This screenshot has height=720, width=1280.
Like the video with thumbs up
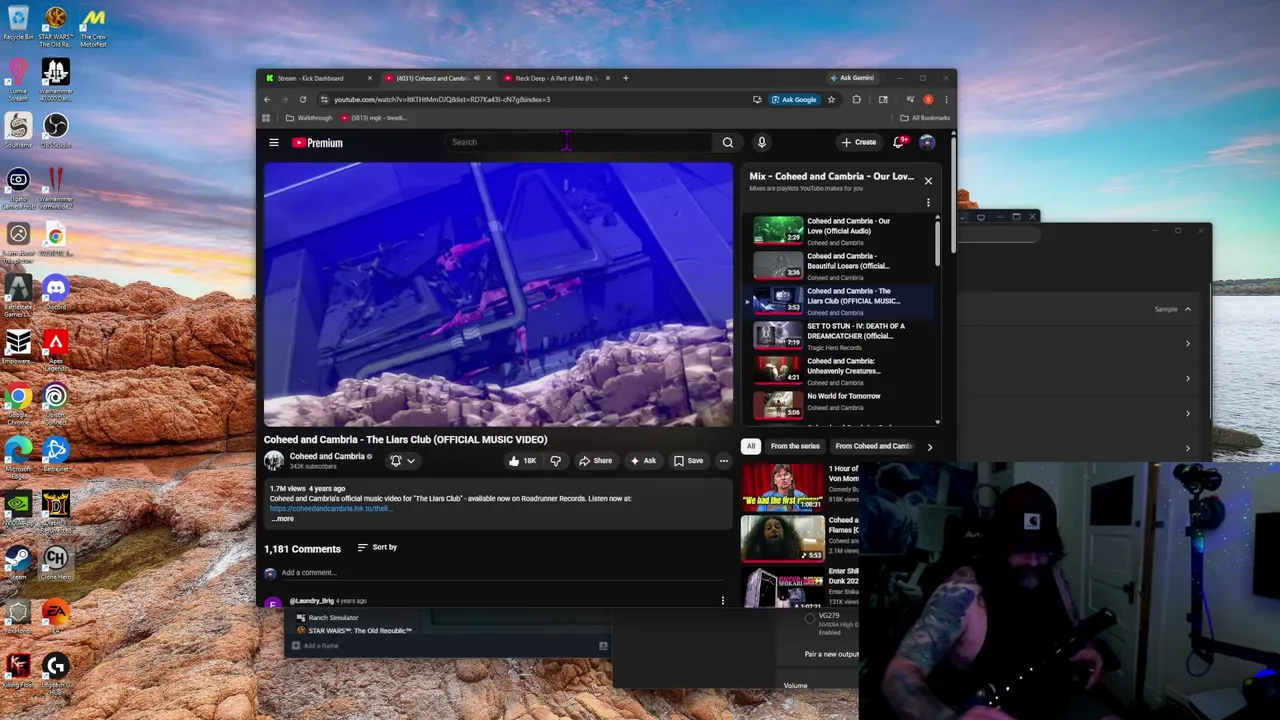click(x=521, y=461)
